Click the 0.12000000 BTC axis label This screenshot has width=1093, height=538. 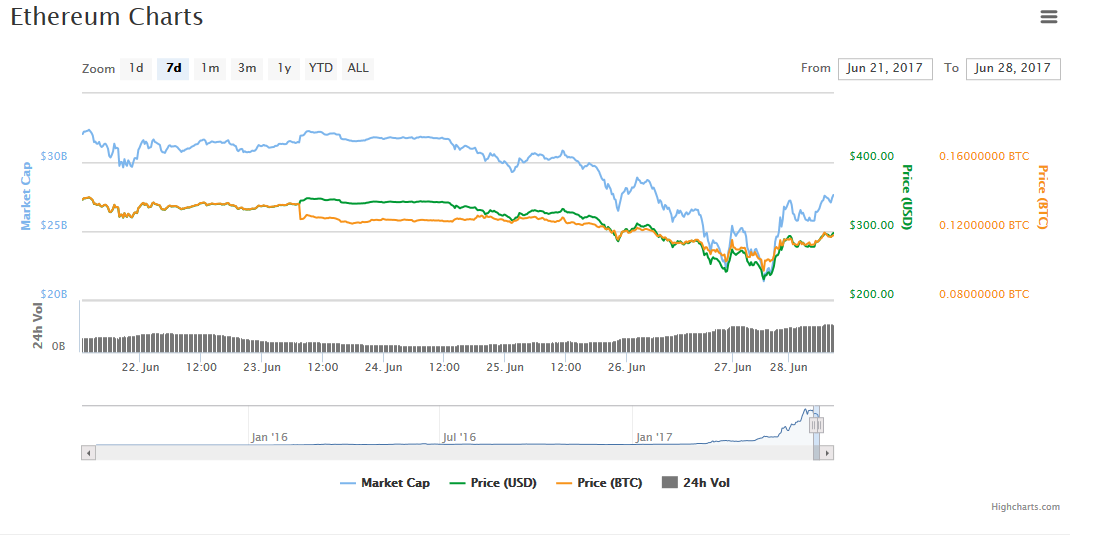(984, 225)
